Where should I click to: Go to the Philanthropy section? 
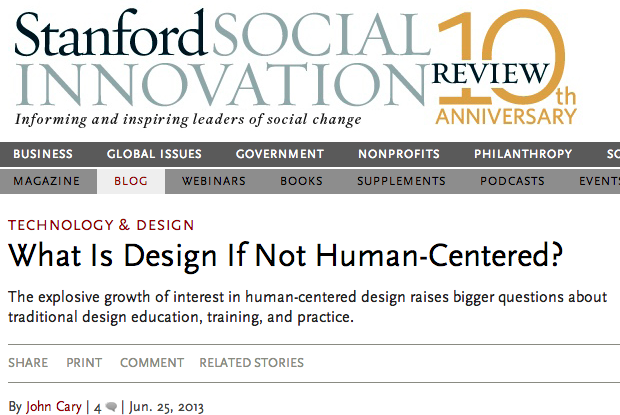pos(523,154)
